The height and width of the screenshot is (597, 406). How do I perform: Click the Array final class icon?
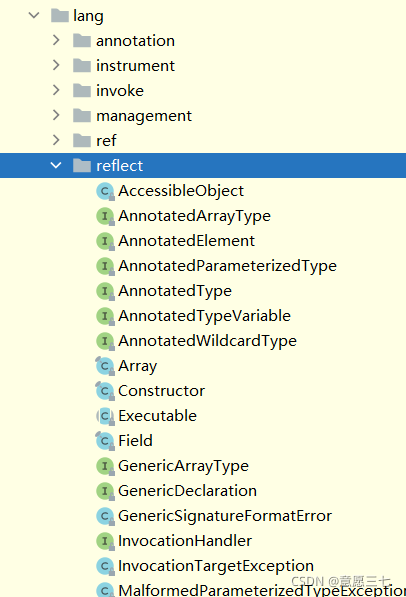point(105,366)
